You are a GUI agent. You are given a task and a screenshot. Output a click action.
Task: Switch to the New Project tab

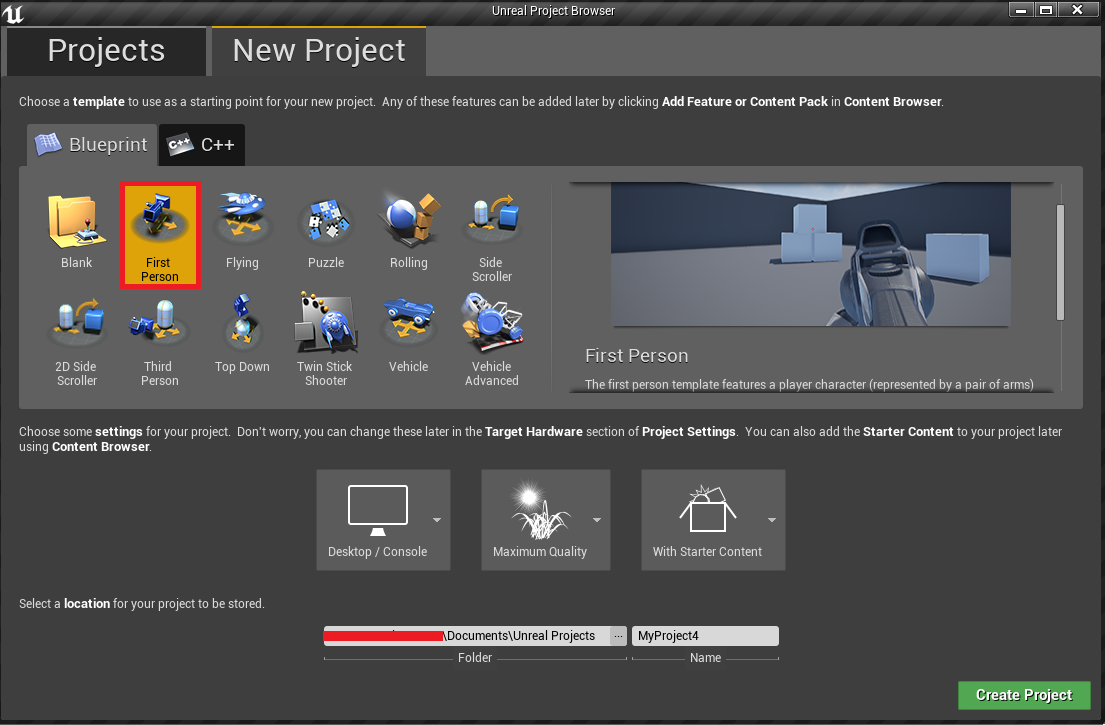coord(319,51)
